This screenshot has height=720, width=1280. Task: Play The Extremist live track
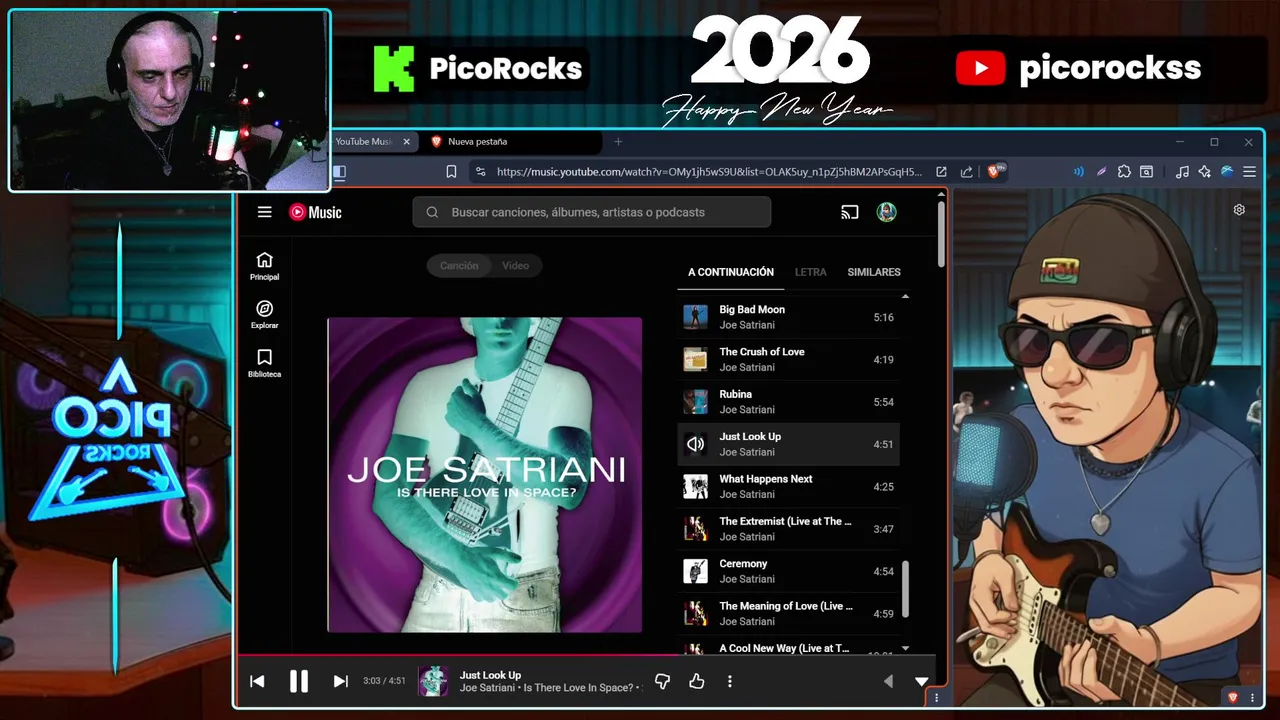pyautogui.click(x=788, y=529)
